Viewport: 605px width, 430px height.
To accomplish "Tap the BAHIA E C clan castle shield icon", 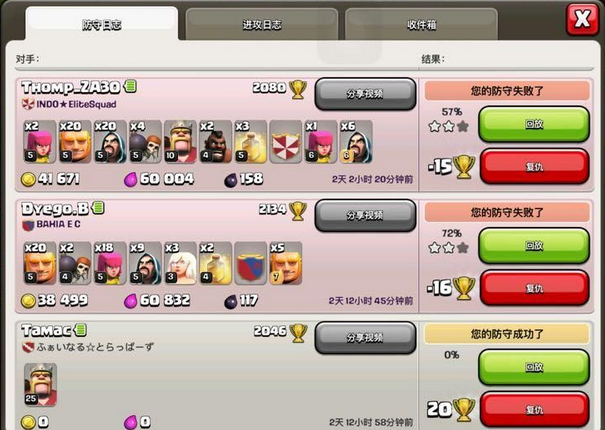I will click(x=250, y=263).
